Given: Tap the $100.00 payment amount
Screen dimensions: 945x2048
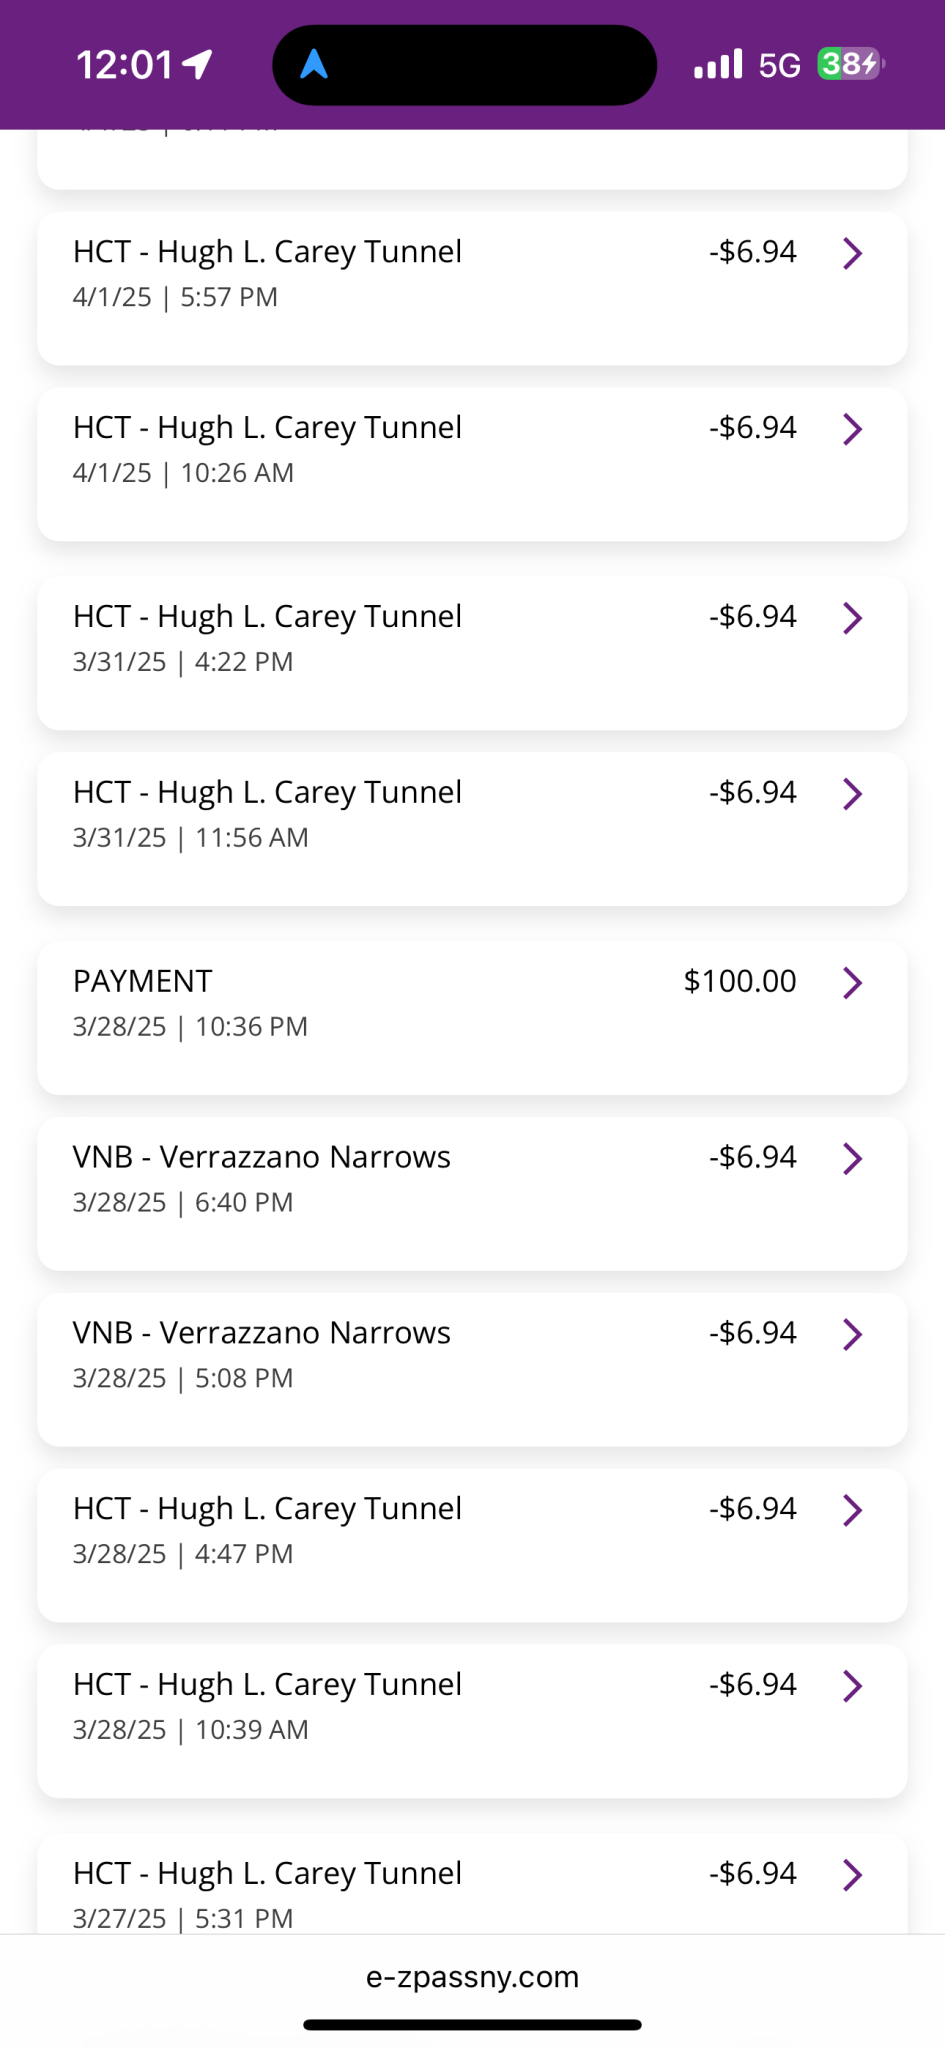Looking at the screenshot, I should (x=740, y=981).
